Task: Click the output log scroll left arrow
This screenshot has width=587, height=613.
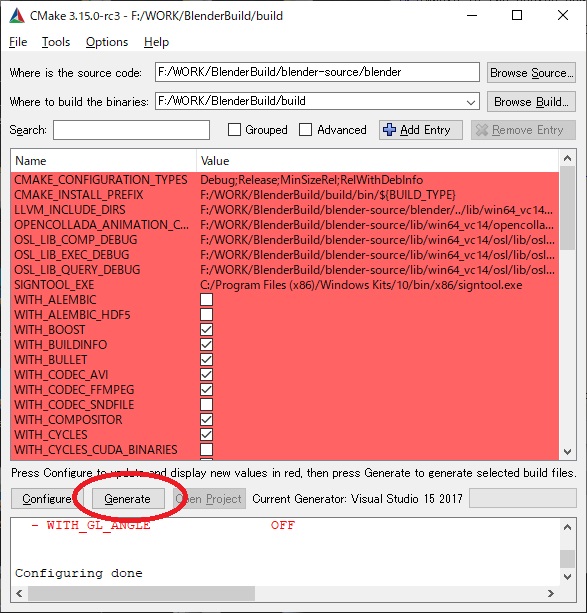Action: click(x=19, y=593)
